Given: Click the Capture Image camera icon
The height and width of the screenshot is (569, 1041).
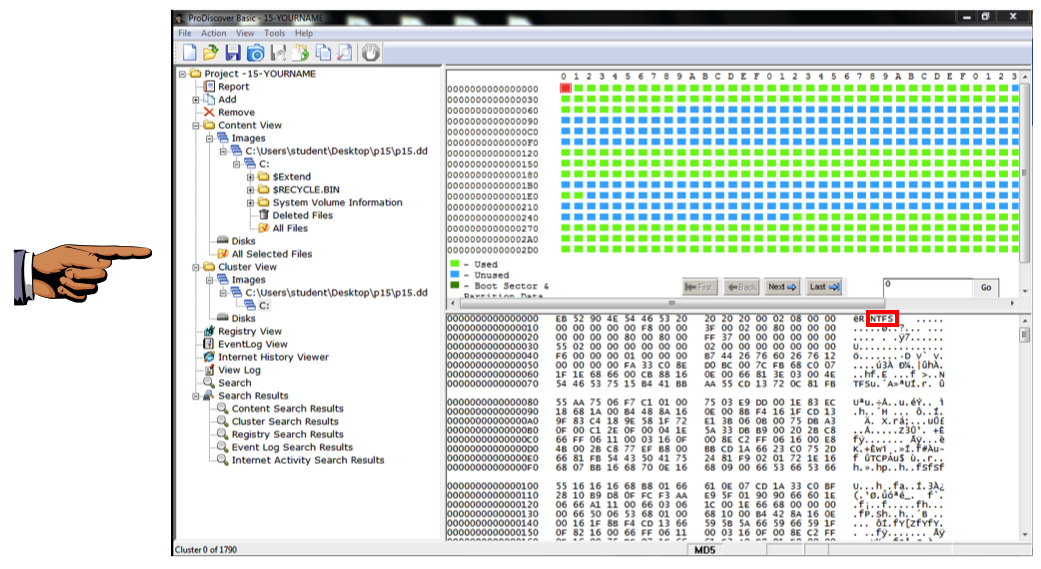Looking at the screenshot, I should point(255,53).
